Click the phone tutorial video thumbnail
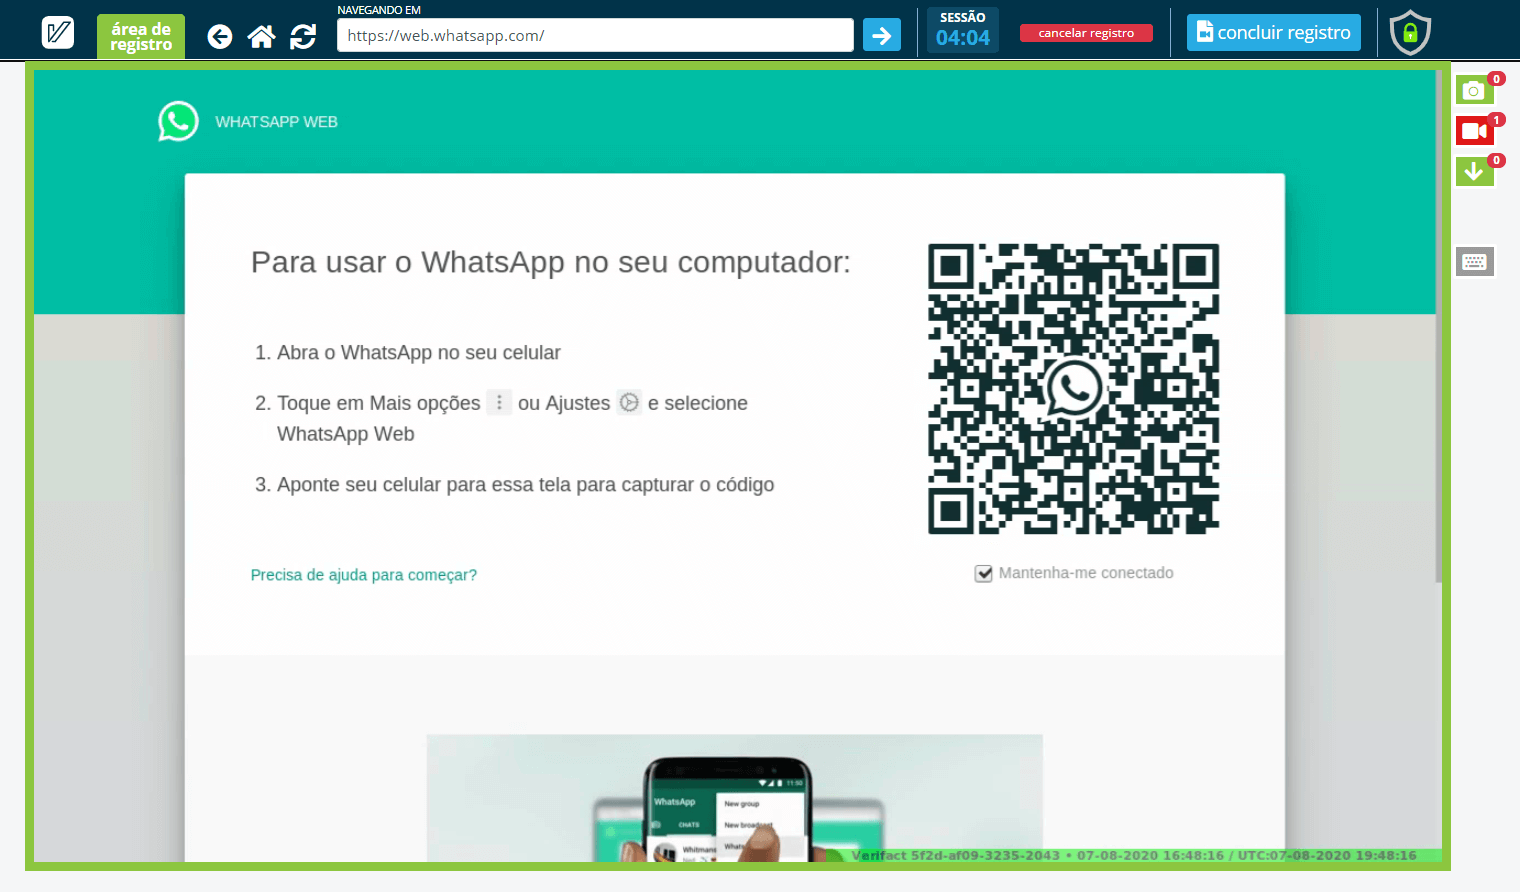Viewport: 1520px width, 892px height. (735, 798)
